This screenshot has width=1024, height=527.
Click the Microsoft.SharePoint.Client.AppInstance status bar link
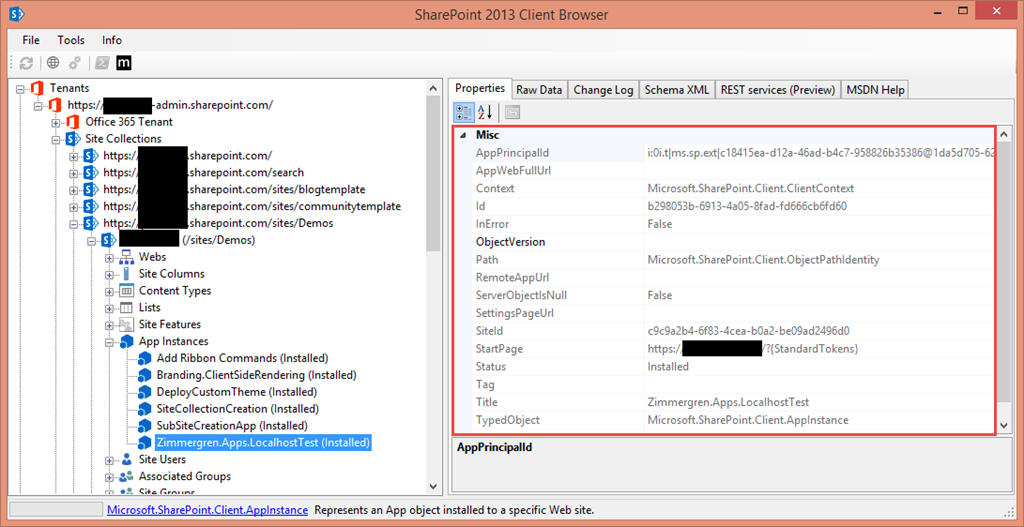coord(207,510)
